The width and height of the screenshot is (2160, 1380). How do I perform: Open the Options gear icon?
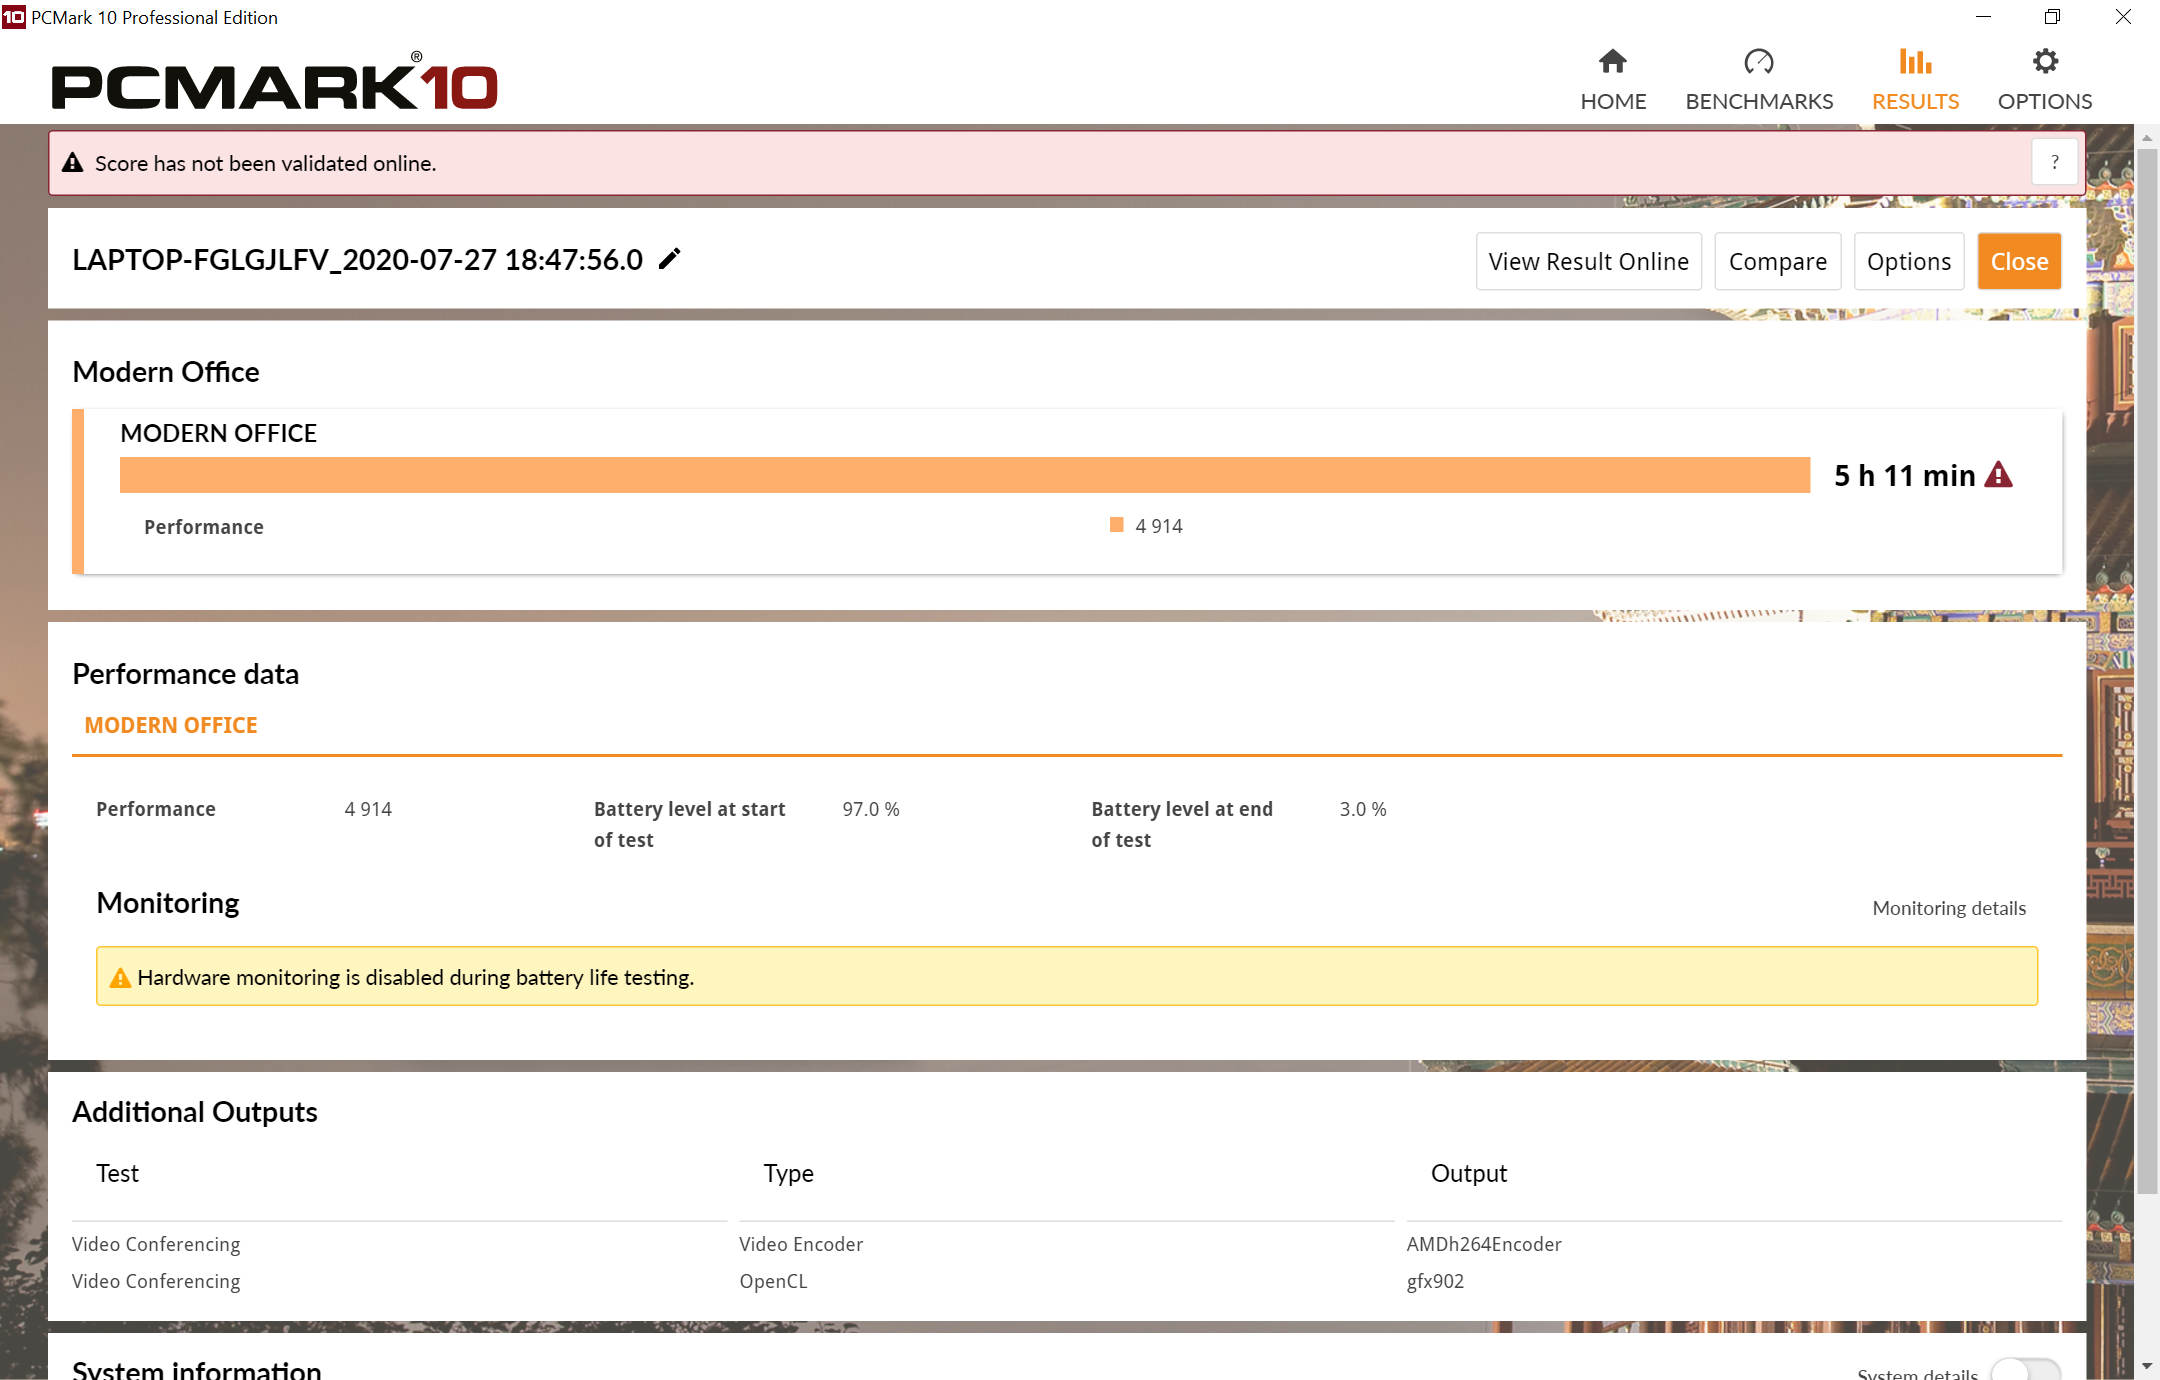click(2045, 62)
